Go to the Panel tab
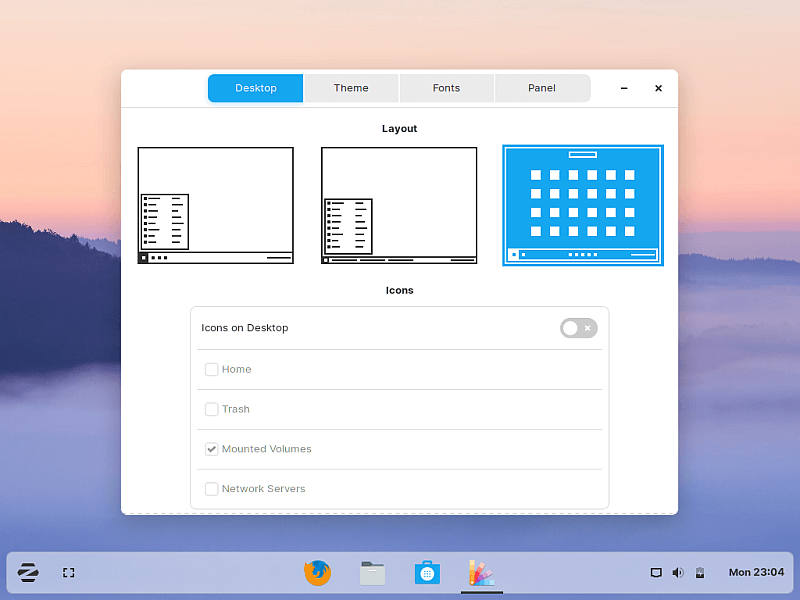This screenshot has width=800, height=600. point(542,88)
